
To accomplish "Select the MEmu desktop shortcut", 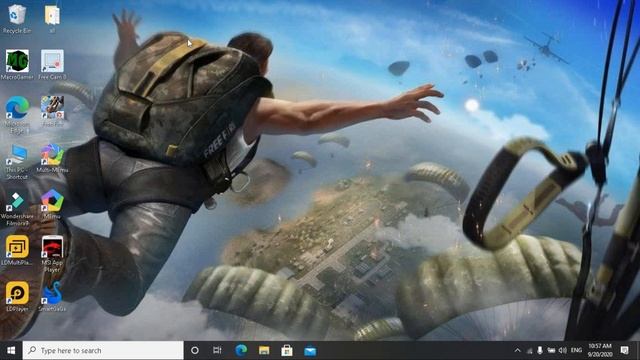I will (52, 204).
